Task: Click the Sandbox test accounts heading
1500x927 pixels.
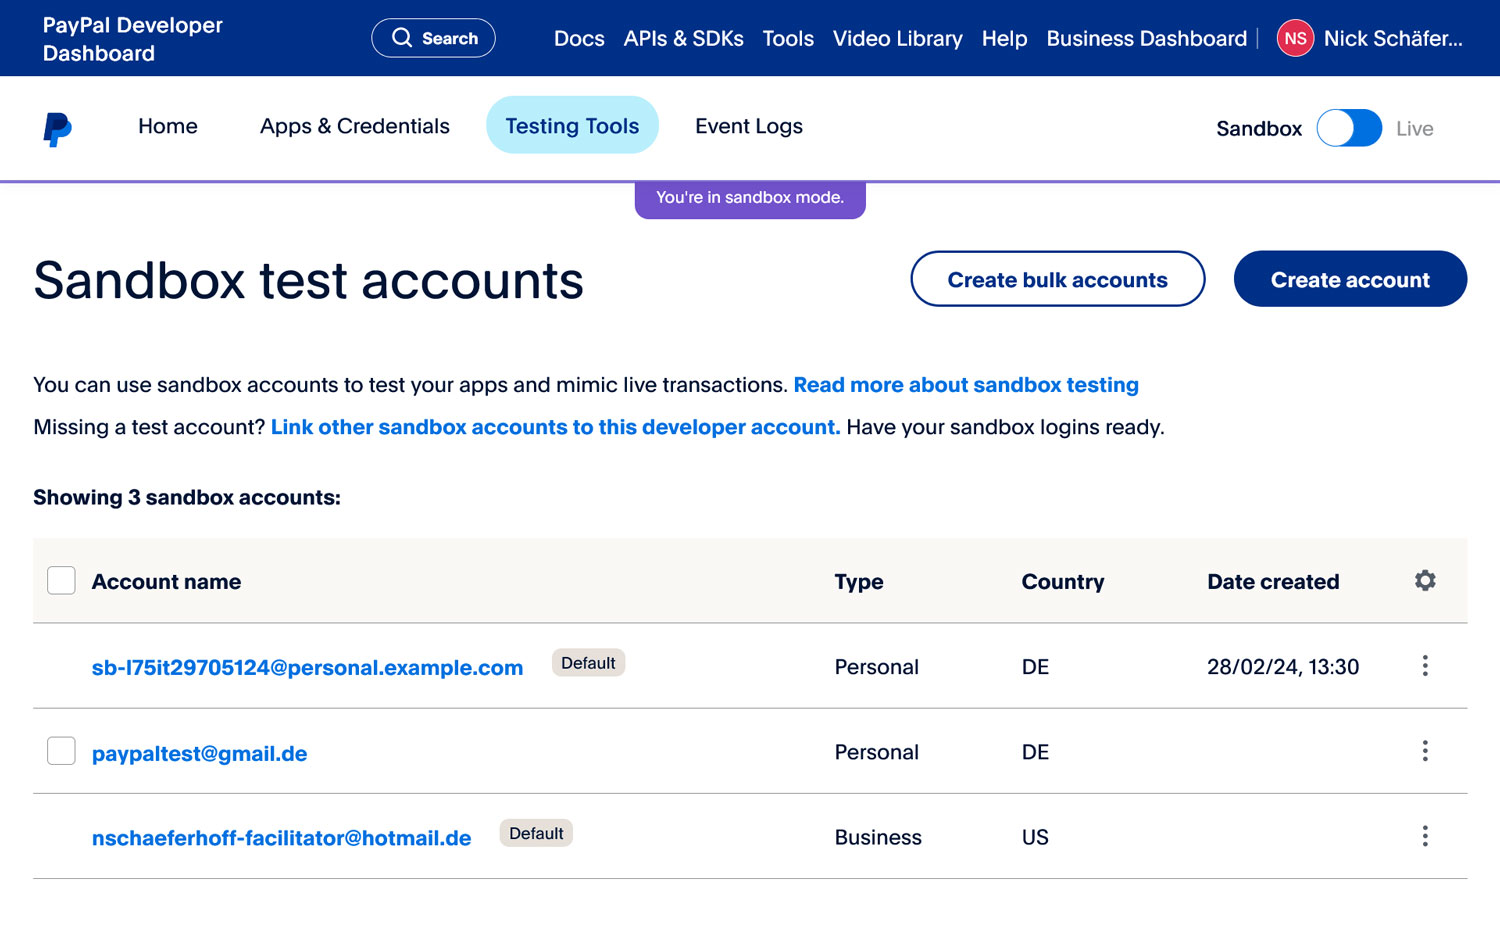Action: click(x=308, y=280)
